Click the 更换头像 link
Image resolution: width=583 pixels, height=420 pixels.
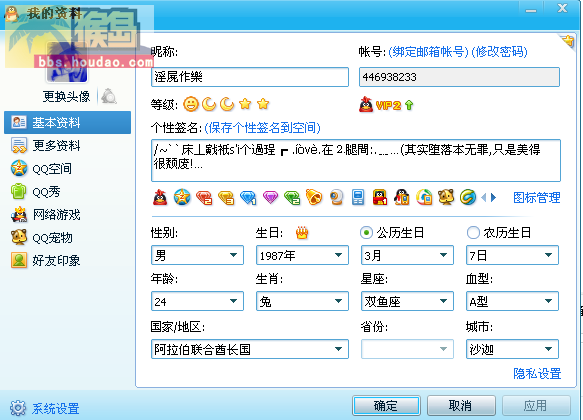[67, 96]
